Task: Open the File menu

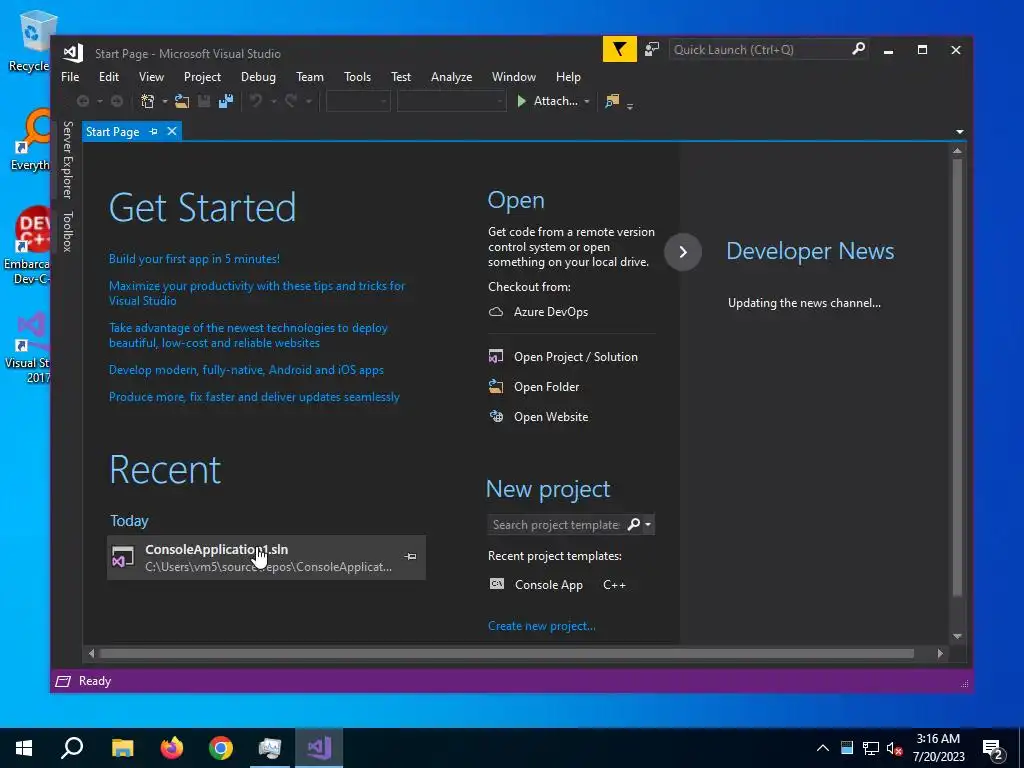Action: pos(70,77)
